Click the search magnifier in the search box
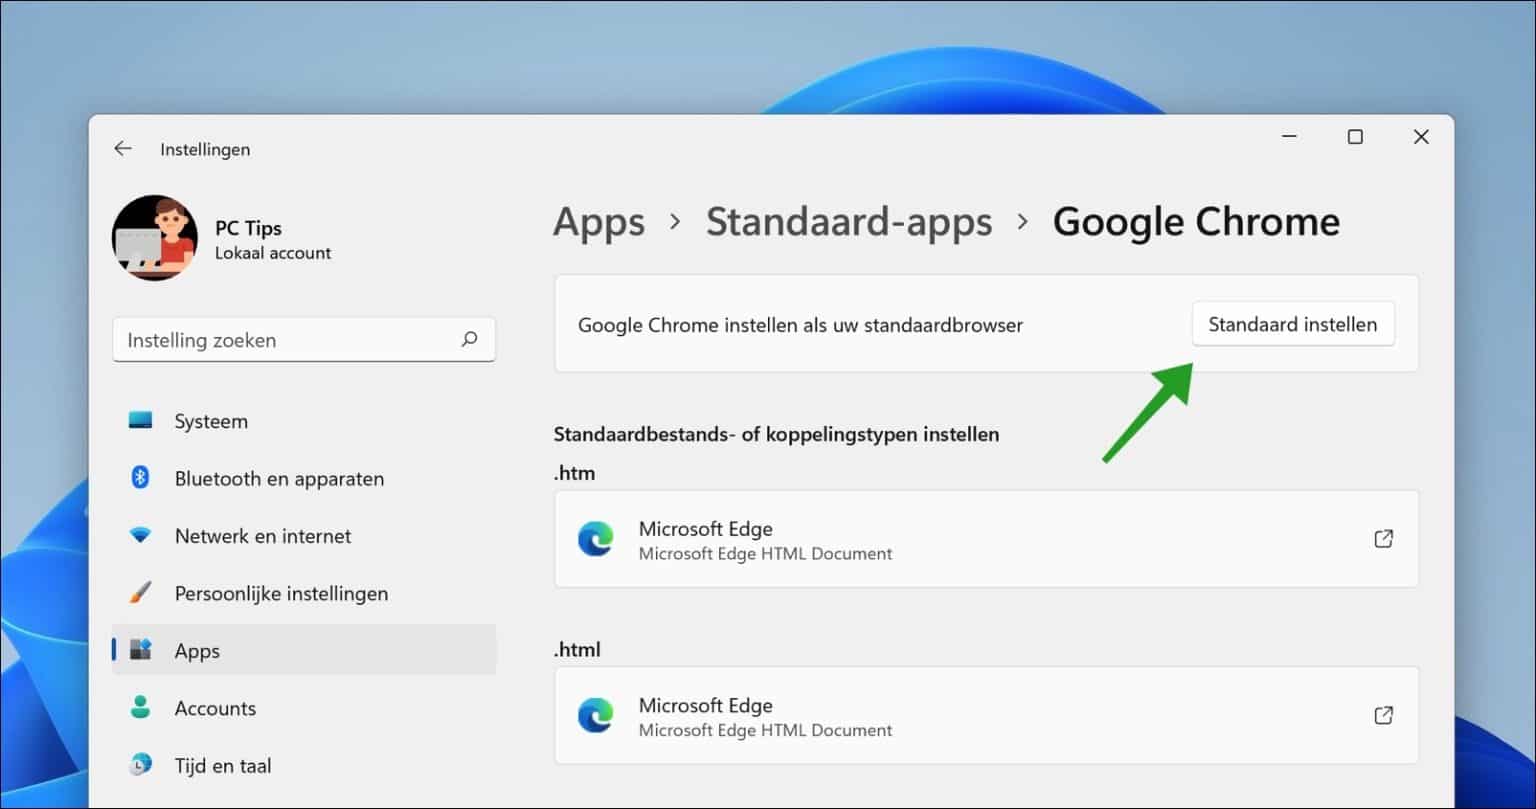The height and width of the screenshot is (809, 1536). (469, 340)
